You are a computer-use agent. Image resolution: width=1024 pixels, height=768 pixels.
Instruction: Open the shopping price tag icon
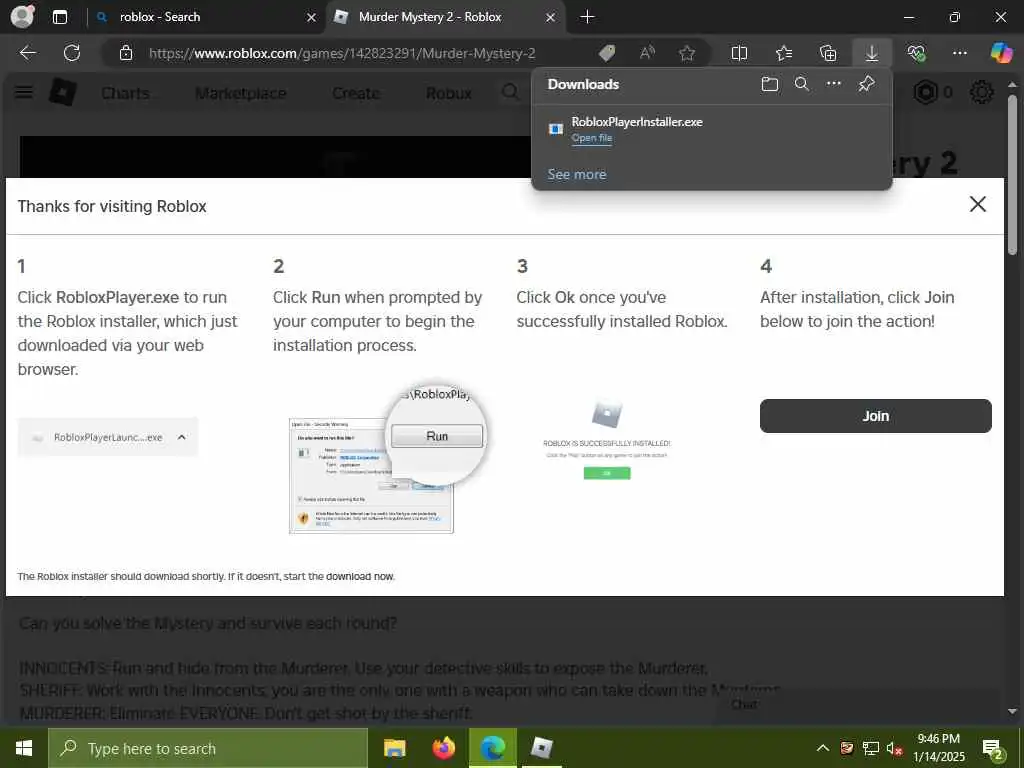(x=607, y=53)
